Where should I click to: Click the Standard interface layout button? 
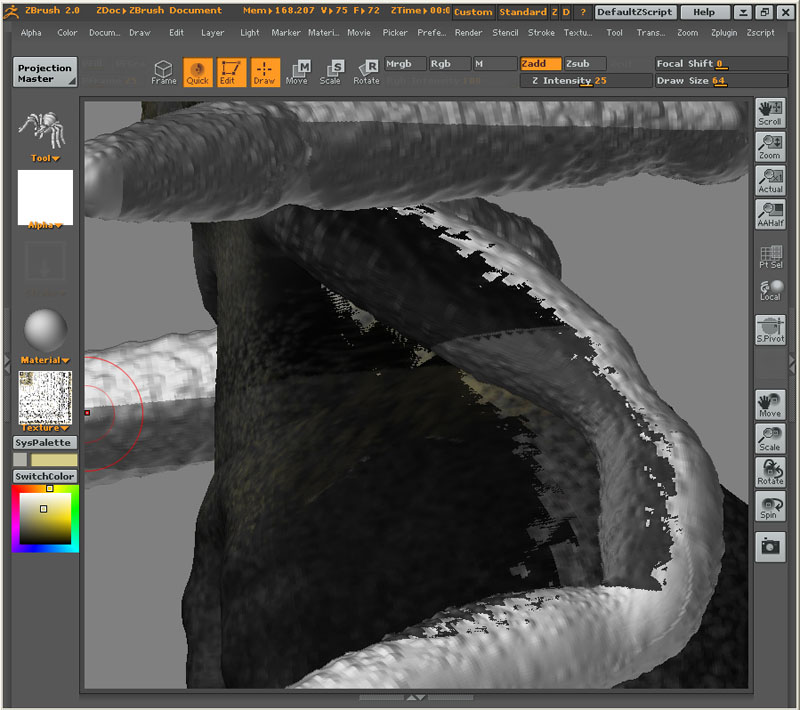[523, 12]
